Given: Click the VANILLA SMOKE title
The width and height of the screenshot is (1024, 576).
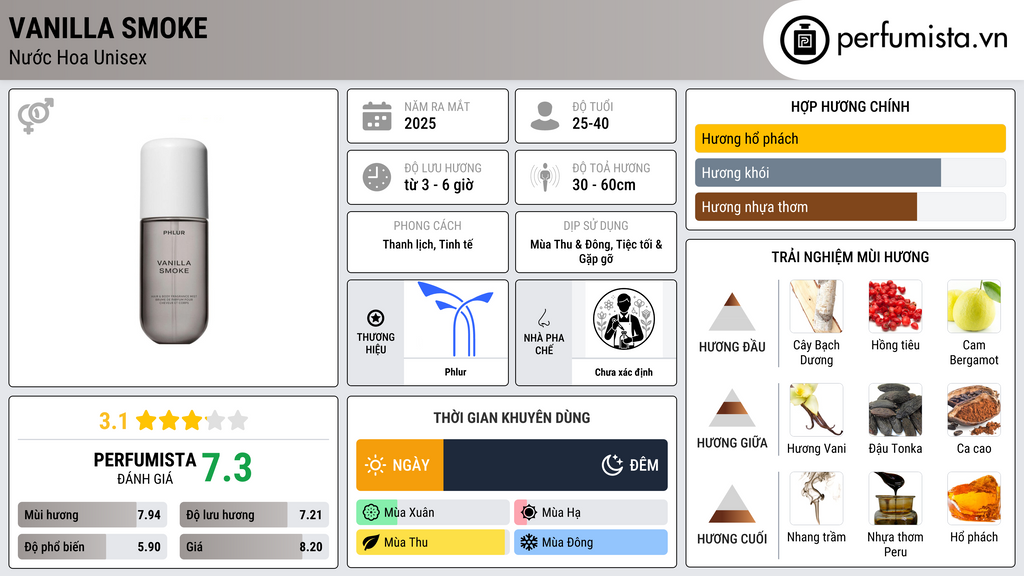Looking at the screenshot, I should (108, 28).
